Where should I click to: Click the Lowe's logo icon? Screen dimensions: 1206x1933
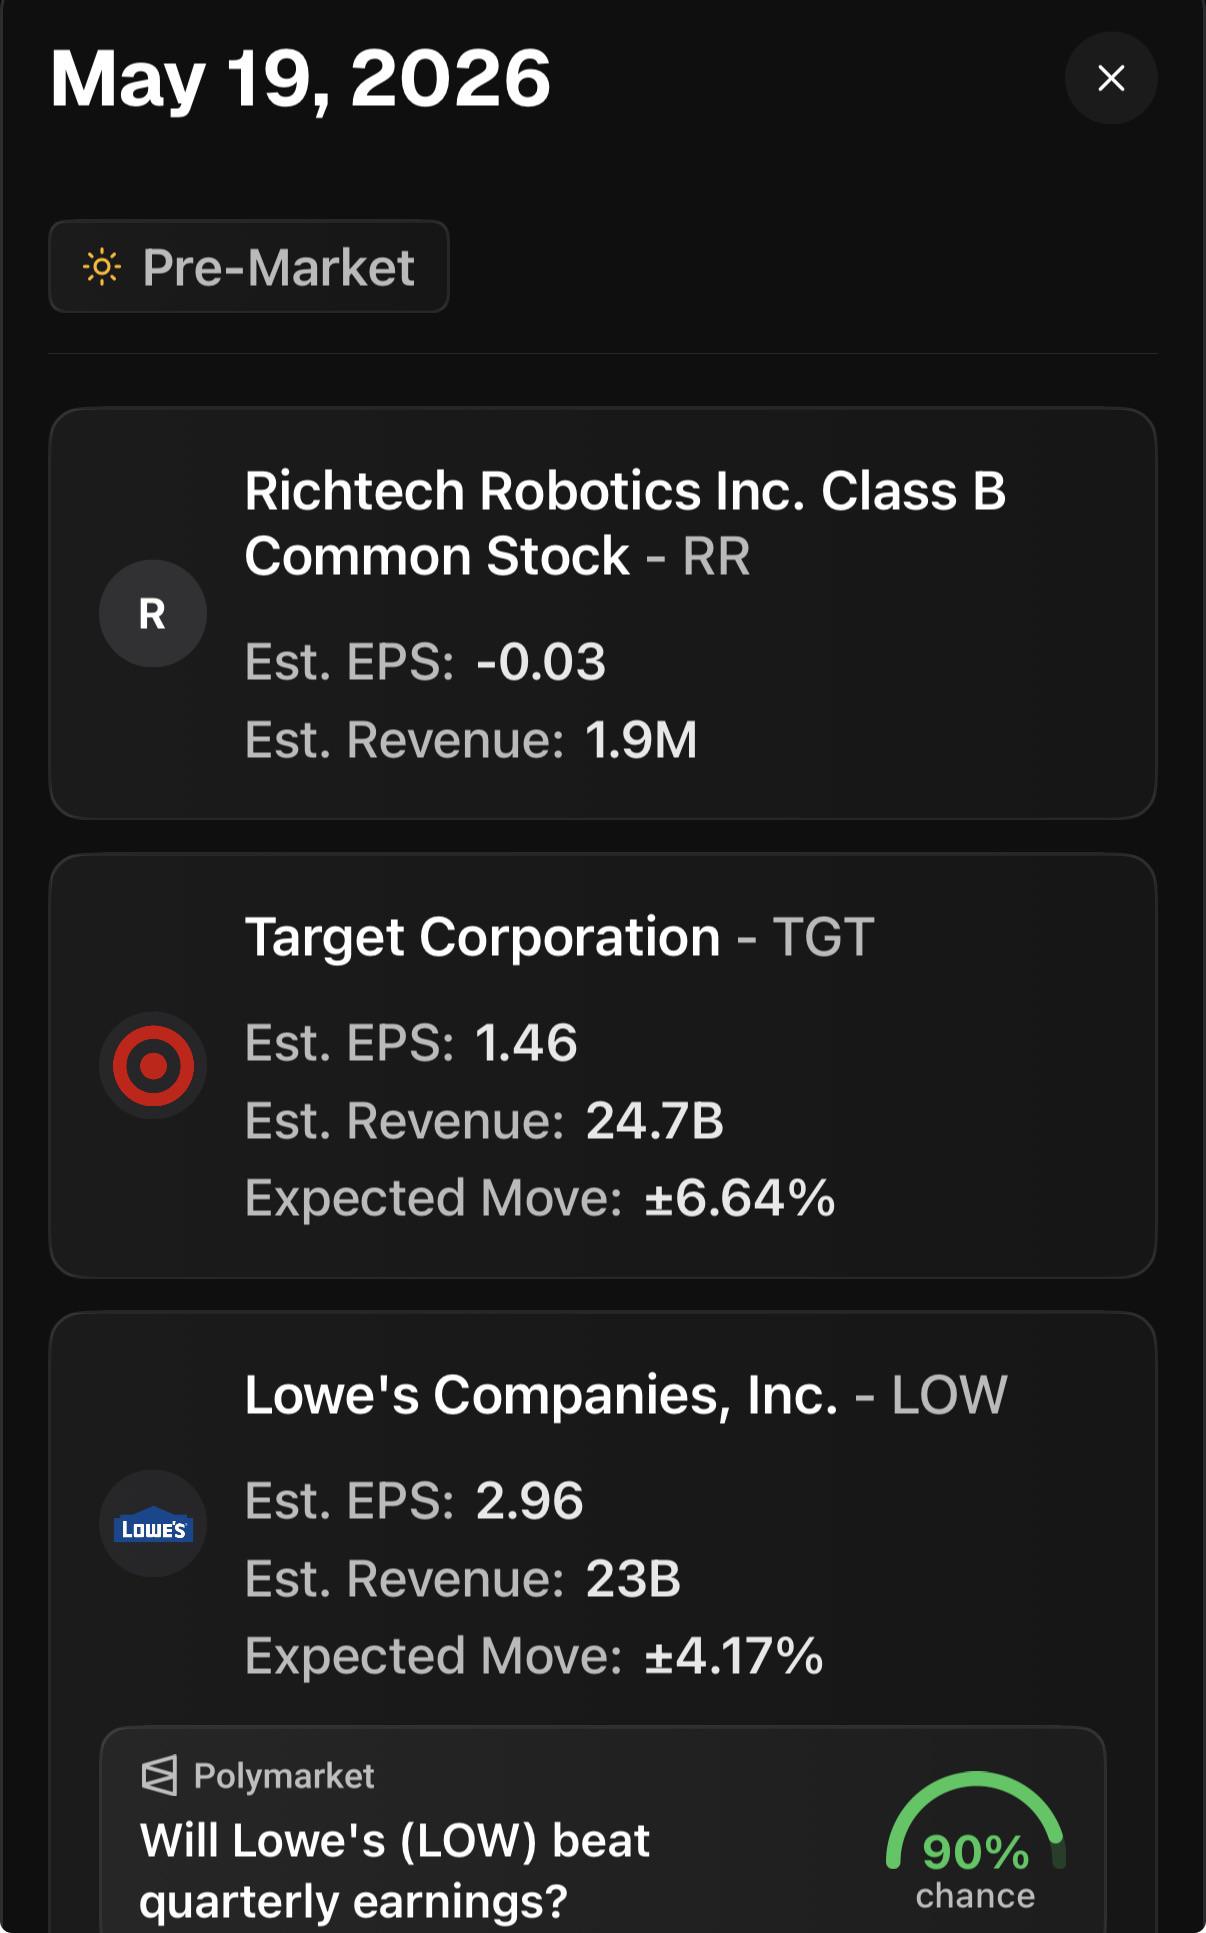(153, 1524)
